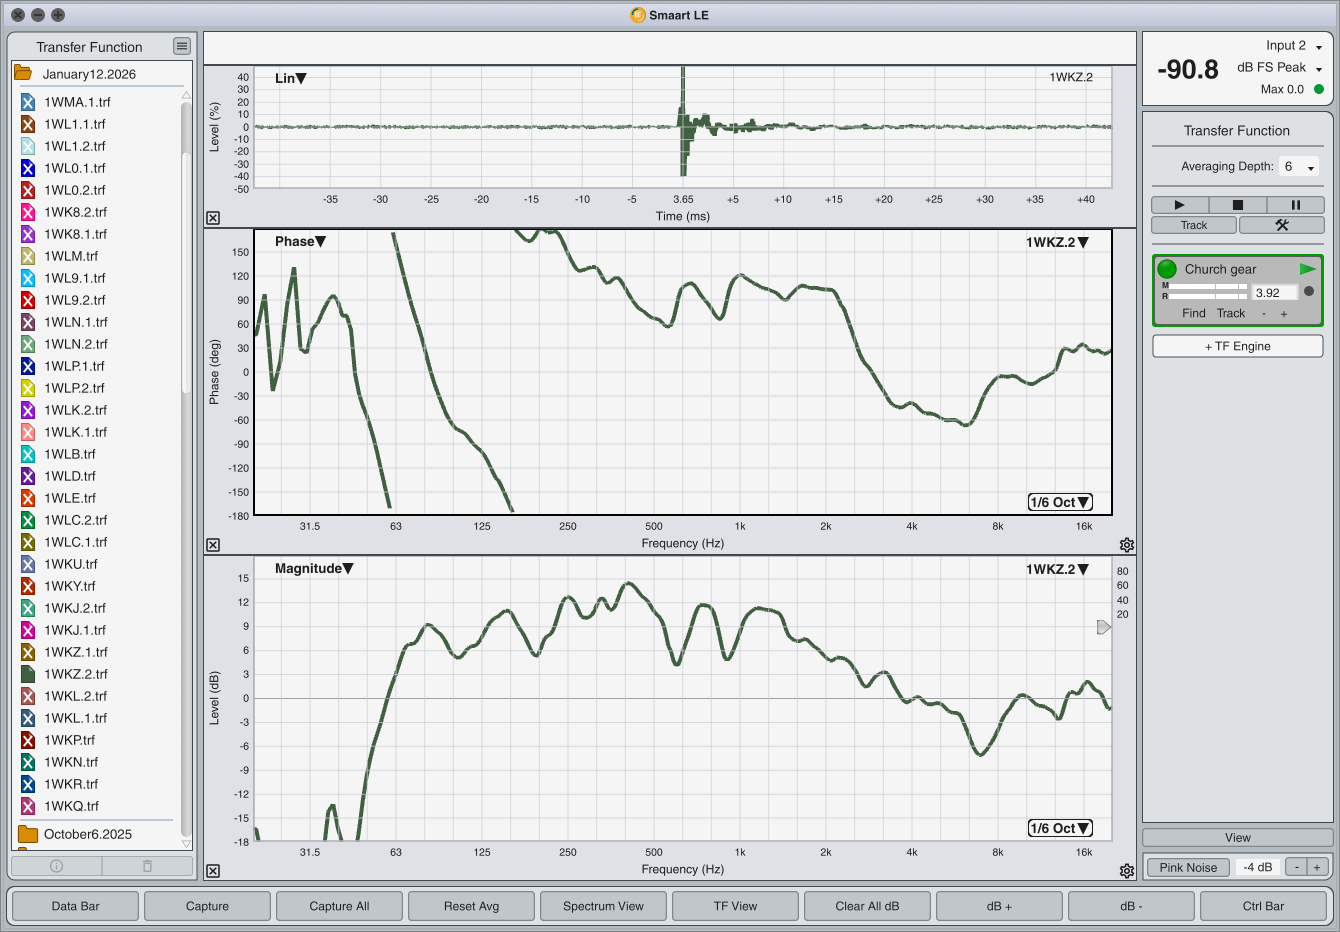Click the pink icon beside 1WK8.2.trf

(28, 212)
